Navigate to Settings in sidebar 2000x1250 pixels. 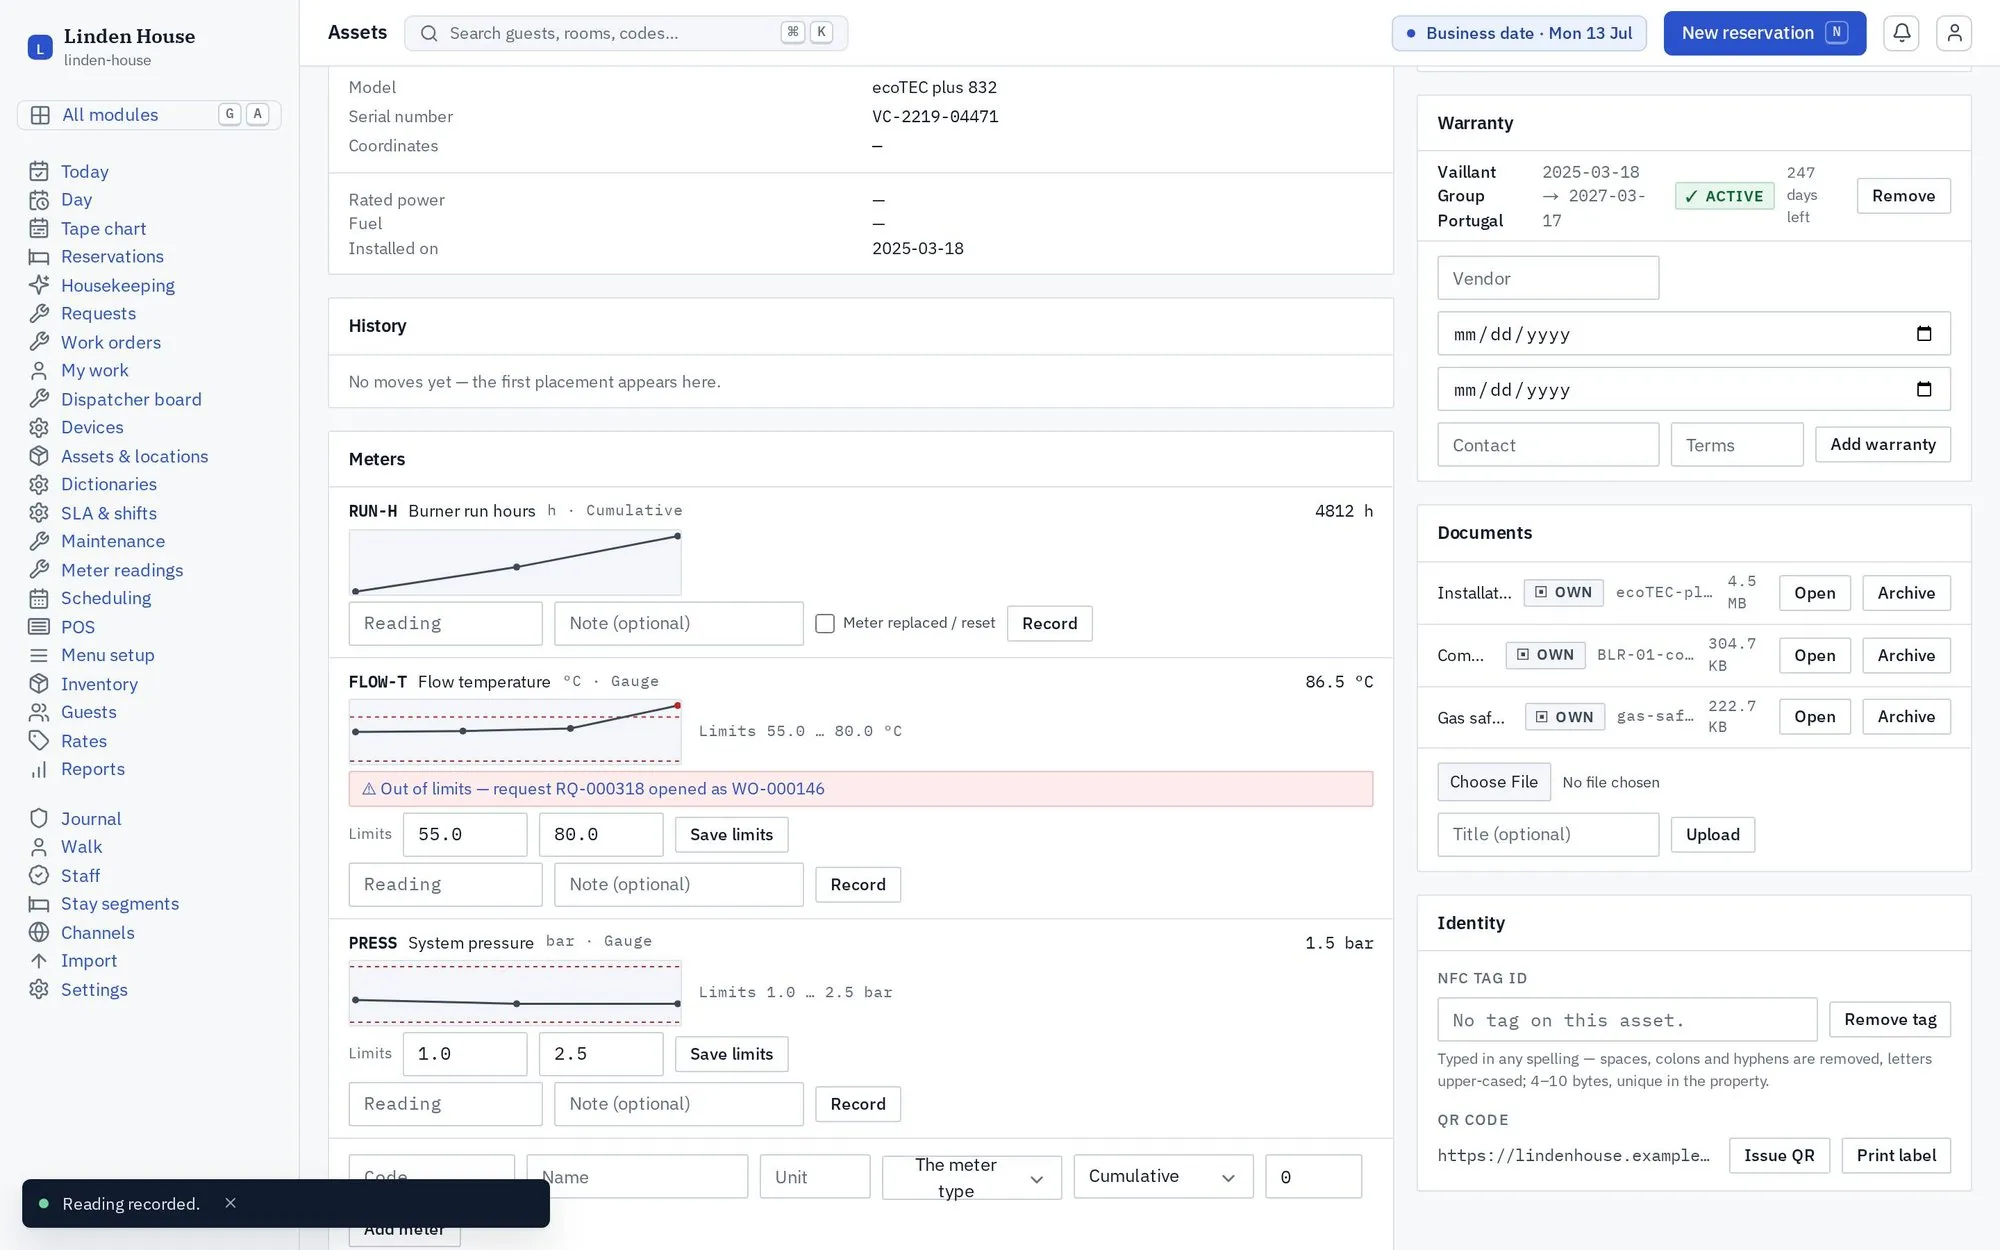pyautogui.click(x=94, y=990)
